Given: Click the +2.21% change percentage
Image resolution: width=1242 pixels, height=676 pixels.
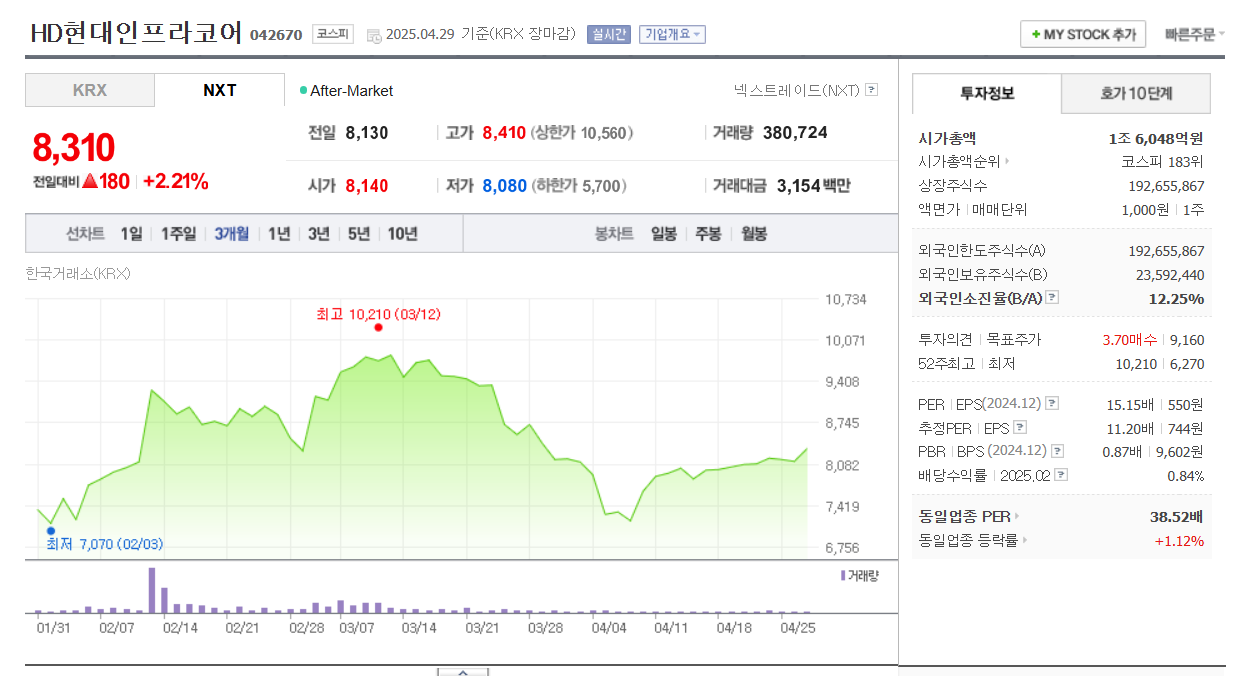Looking at the screenshot, I should click(176, 182).
